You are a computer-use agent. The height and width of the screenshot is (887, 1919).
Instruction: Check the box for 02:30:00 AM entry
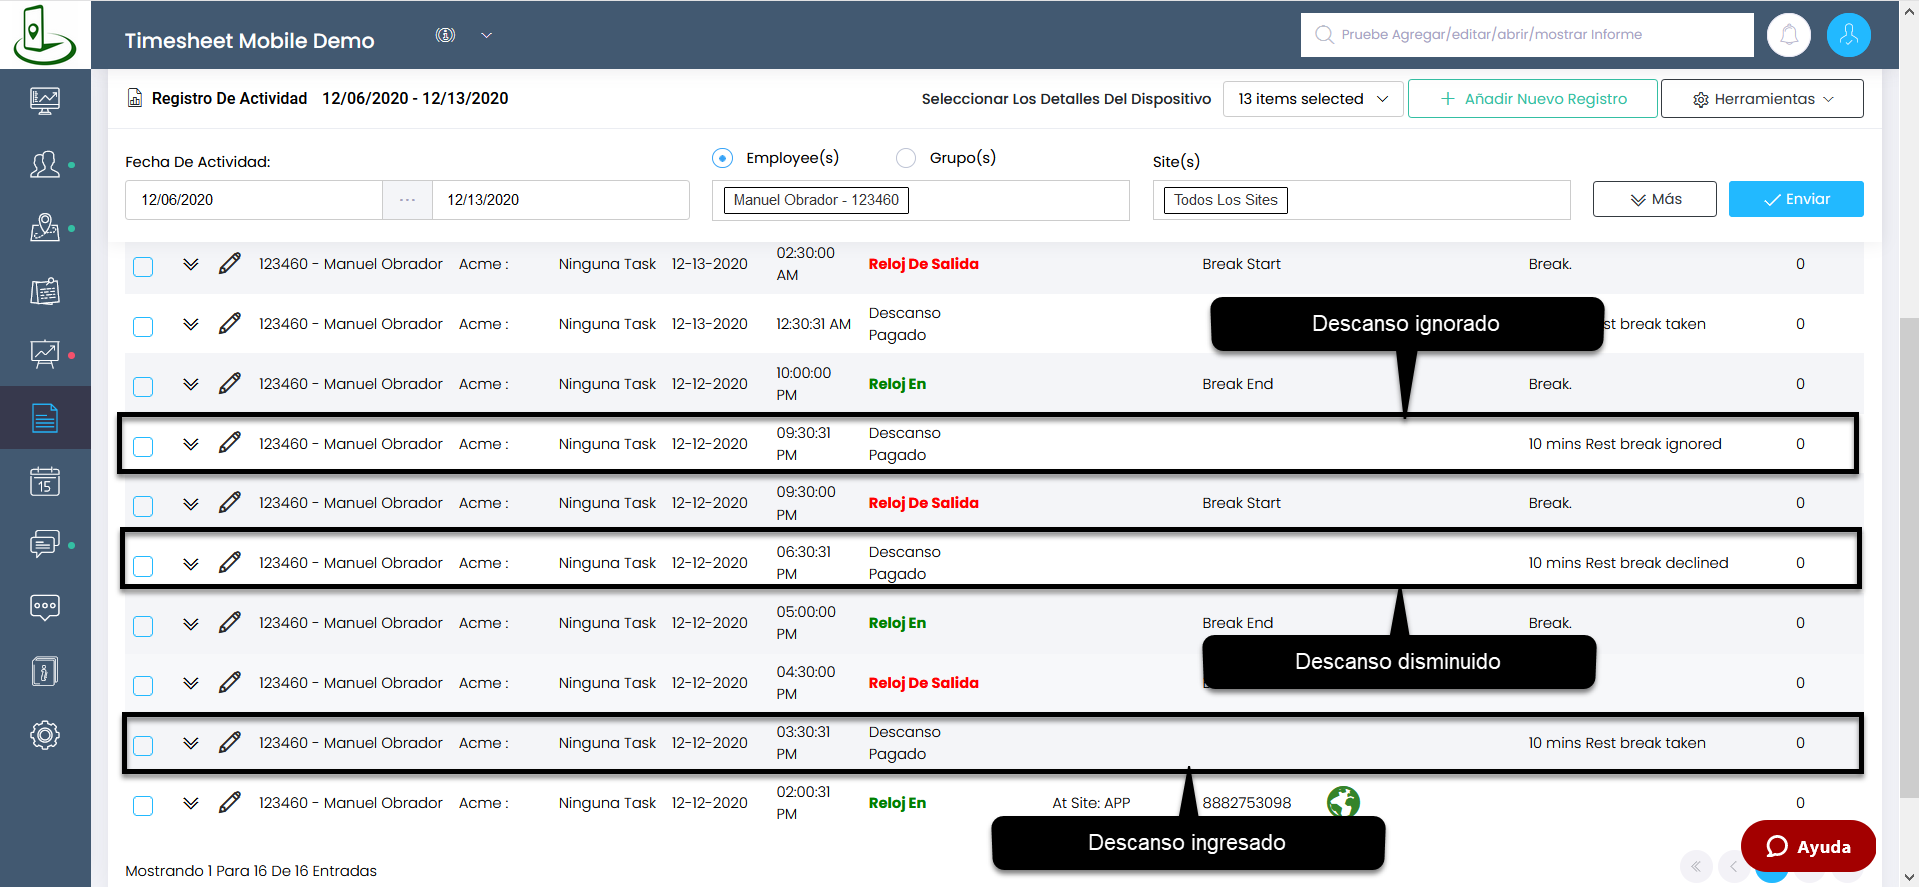(143, 266)
